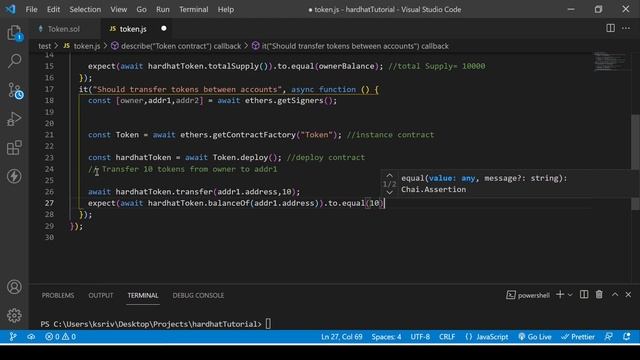640x360 pixels.
Task: Click the powershell terminal label
Action: [528, 295]
